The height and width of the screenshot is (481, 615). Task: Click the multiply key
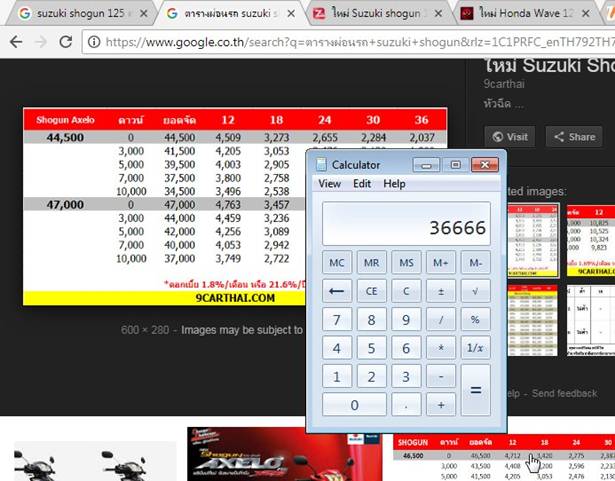(x=440, y=348)
